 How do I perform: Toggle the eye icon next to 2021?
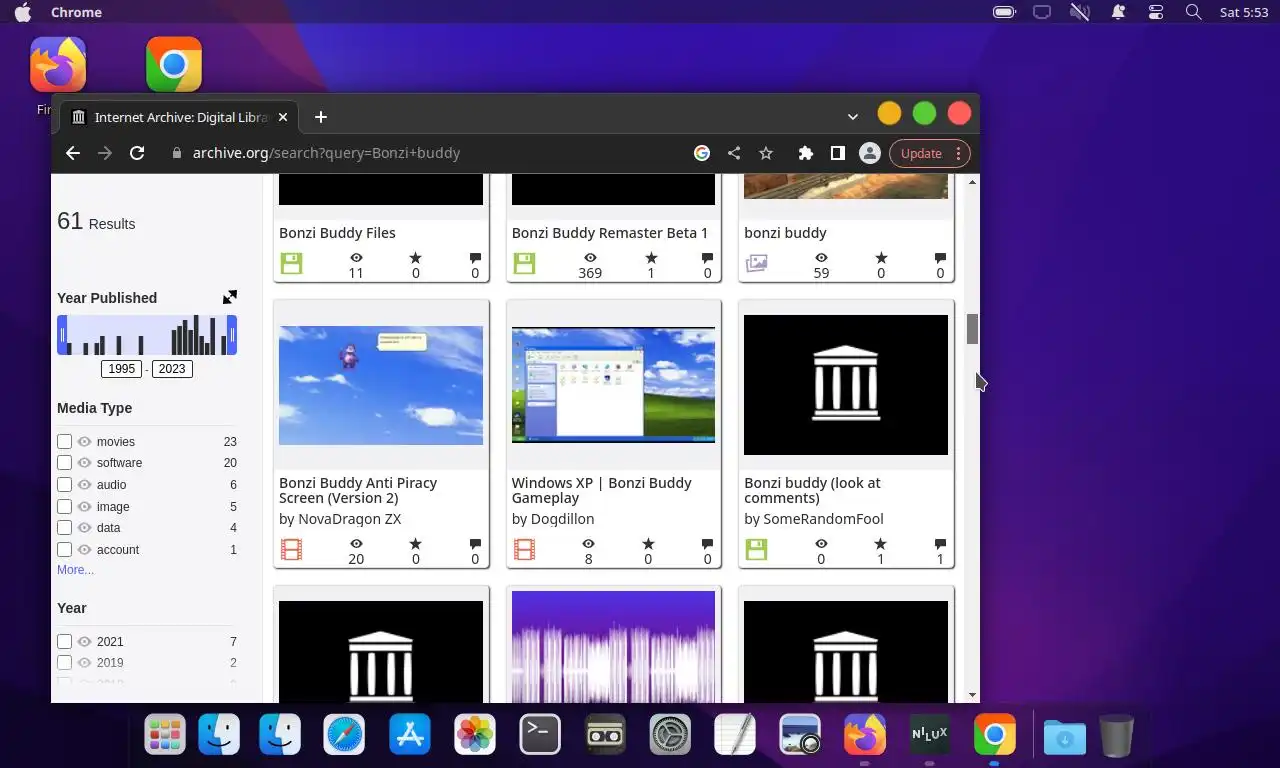85,641
